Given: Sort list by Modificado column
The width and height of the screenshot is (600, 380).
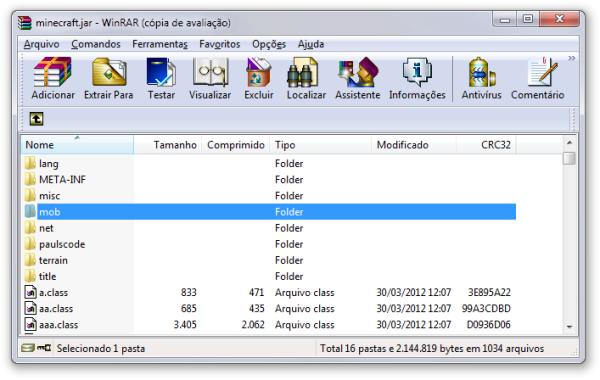Looking at the screenshot, I should [414, 145].
